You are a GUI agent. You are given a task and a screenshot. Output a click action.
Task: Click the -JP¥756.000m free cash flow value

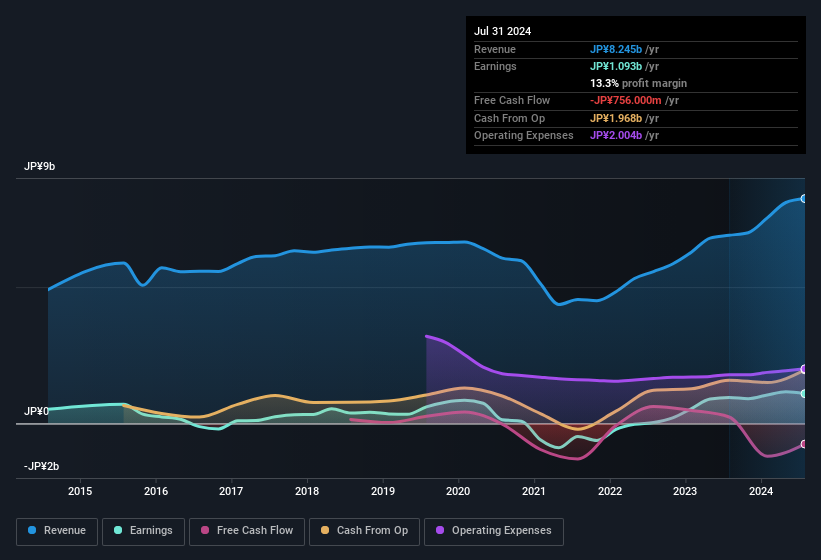(626, 100)
